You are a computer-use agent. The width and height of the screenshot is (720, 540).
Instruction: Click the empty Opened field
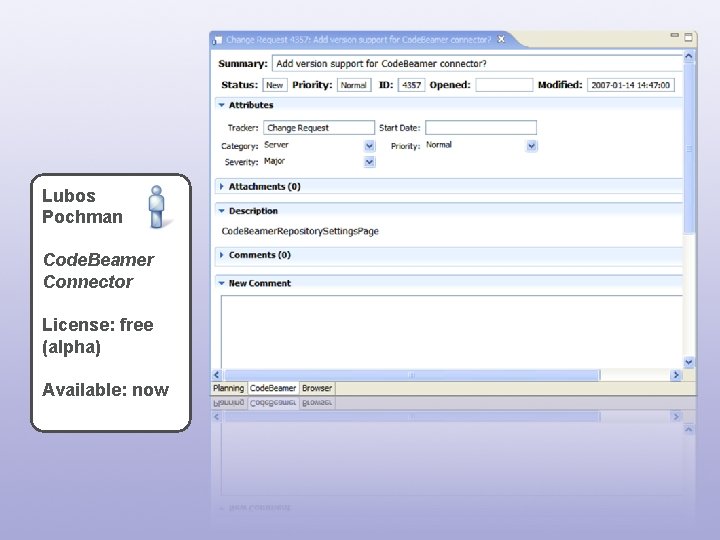click(x=504, y=85)
